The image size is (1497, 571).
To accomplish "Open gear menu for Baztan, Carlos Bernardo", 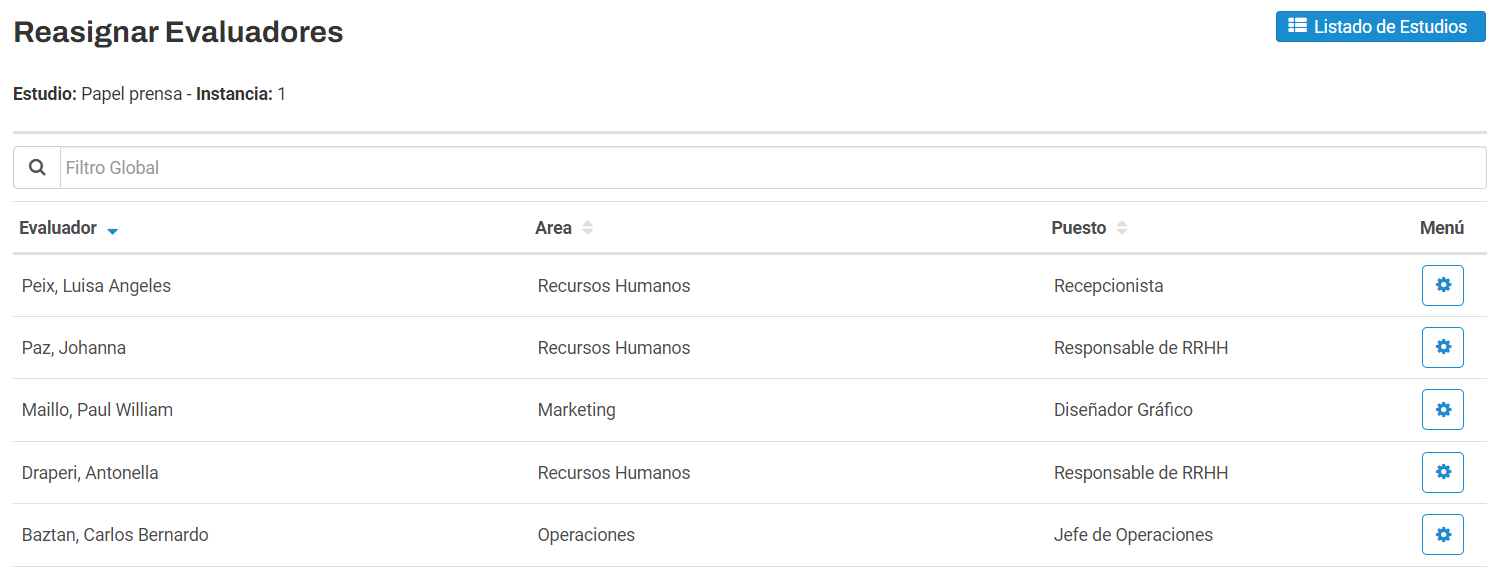I will point(1442,534).
